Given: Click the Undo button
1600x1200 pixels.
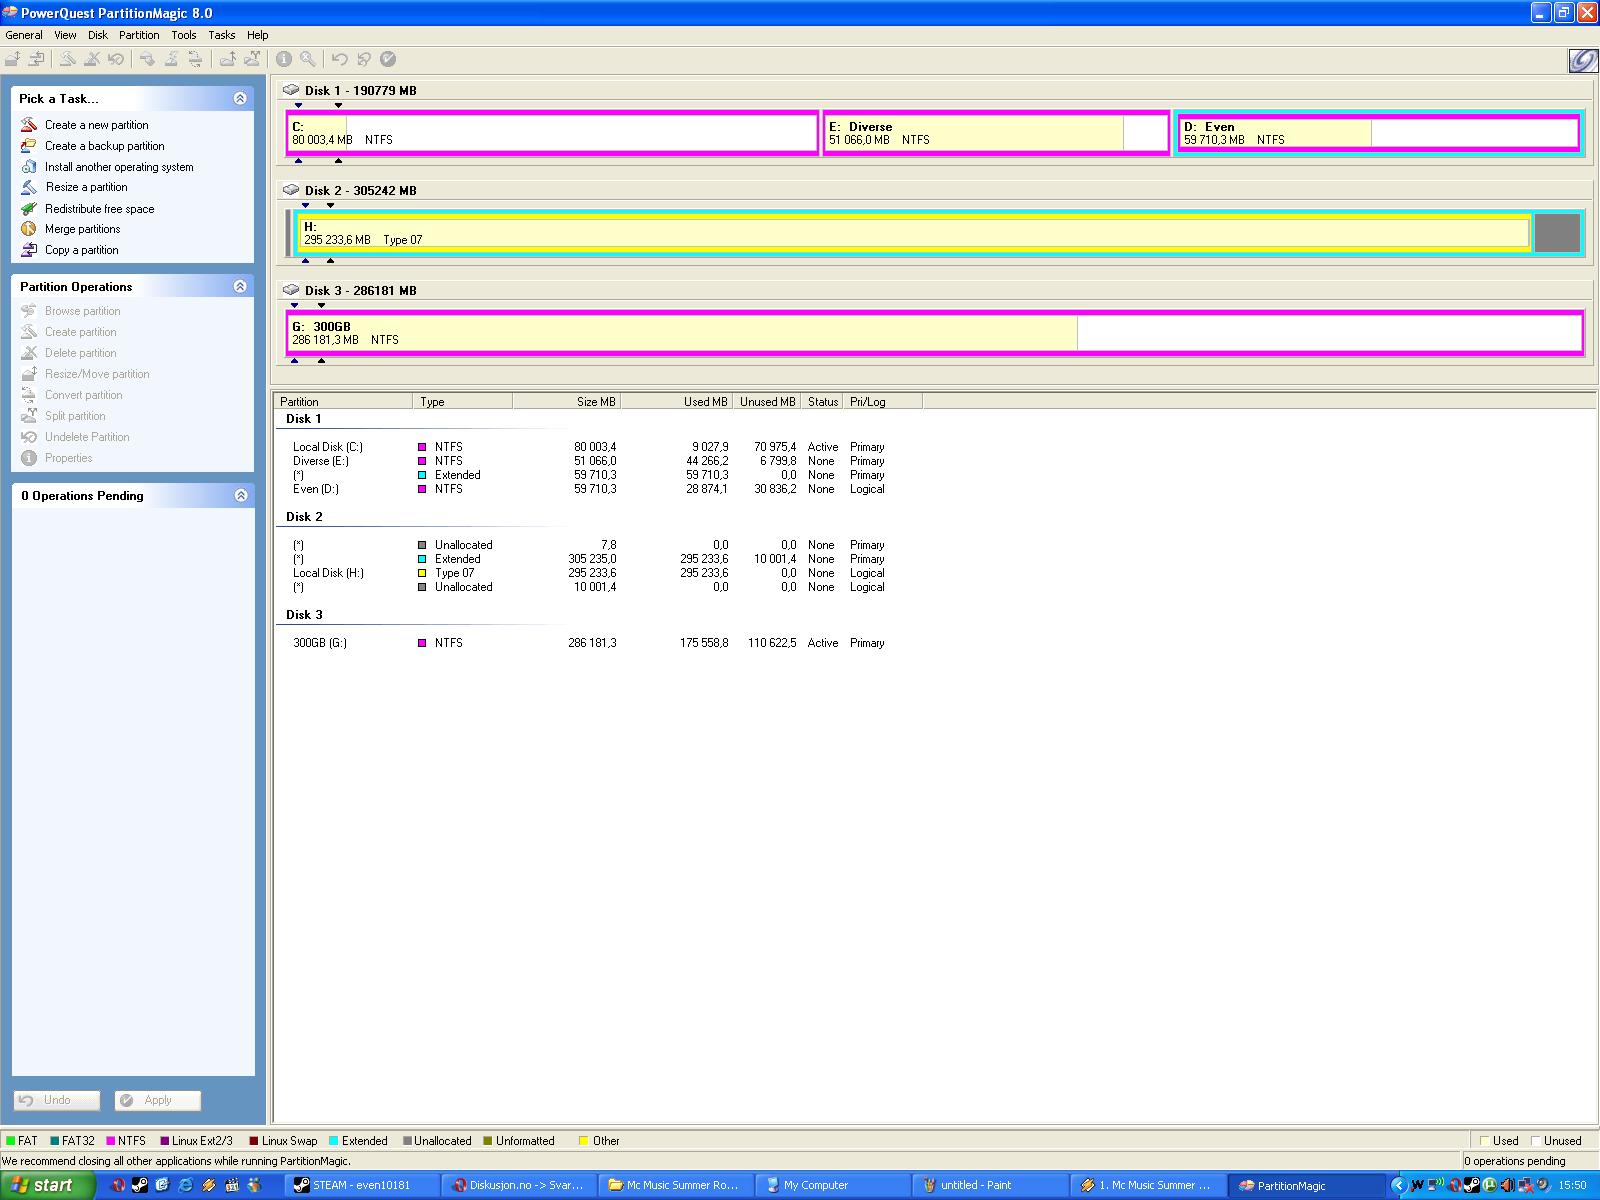Looking at the screenshot, I should tap(57, 1100).
